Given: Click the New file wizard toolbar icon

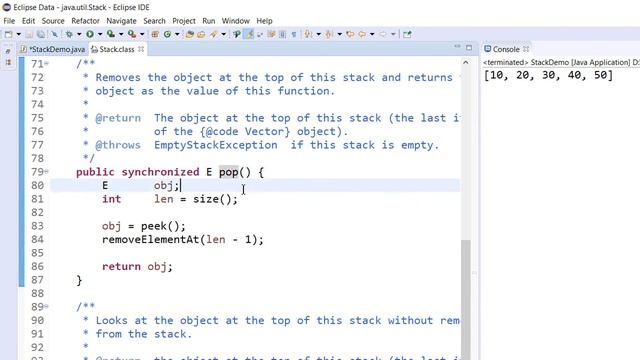Looking at the screenshot, I should [9, 34].
